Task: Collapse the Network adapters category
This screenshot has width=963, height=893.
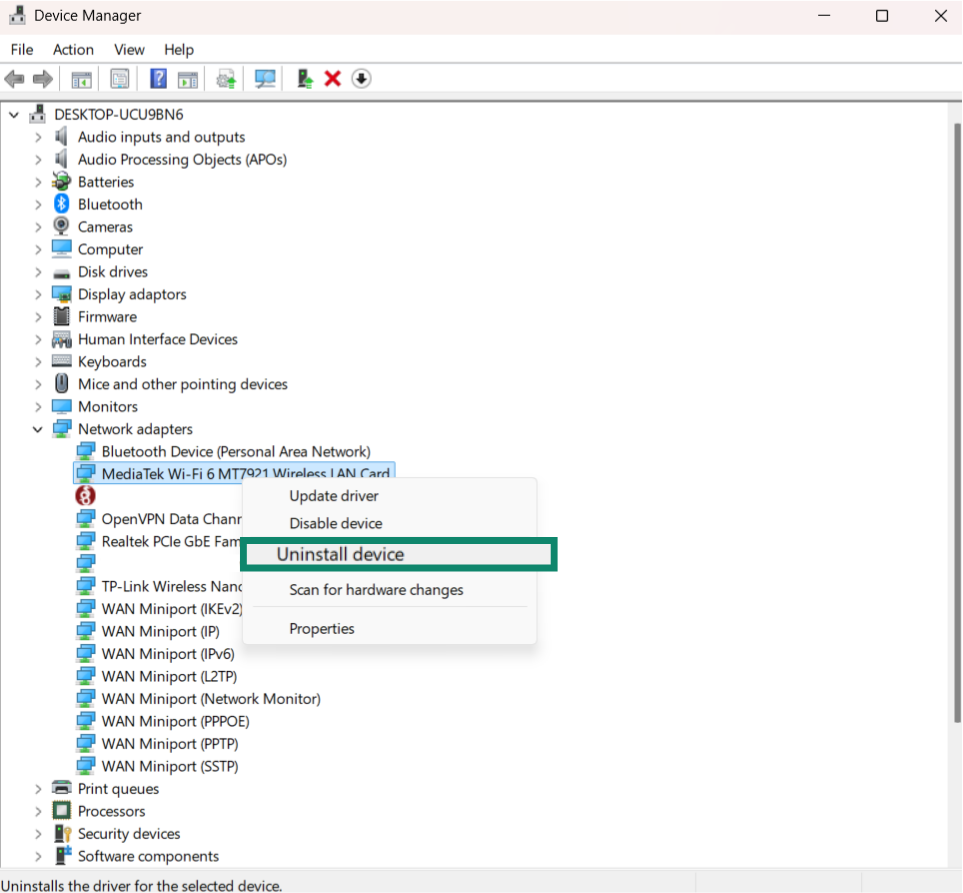Action: (x=37, y=428)
